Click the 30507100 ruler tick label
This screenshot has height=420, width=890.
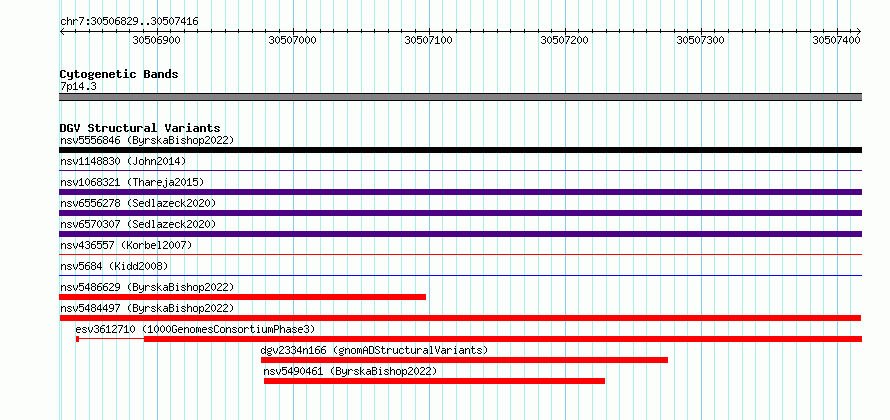(x=429, y=40)
